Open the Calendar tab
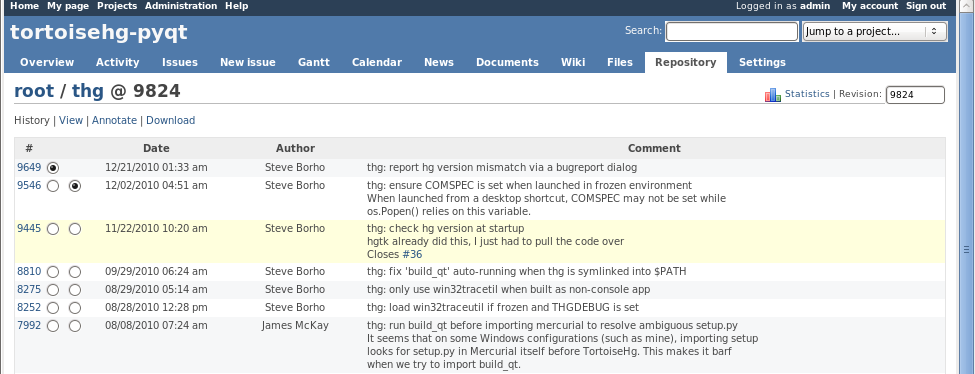This screenshot has width=975, height=374. (377, 62)
